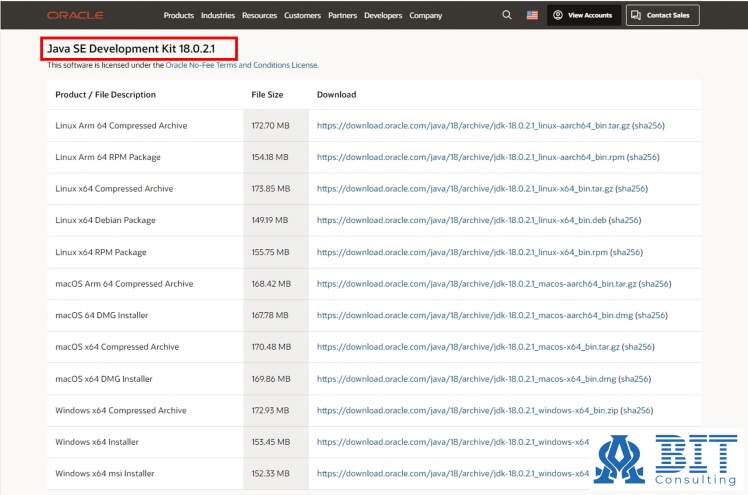Download jdk-18.0.2.1 macos-aarch64 dmg installer
Image resolution: width=748 pixels, height=495 pixels.
[x=475, y=315]
